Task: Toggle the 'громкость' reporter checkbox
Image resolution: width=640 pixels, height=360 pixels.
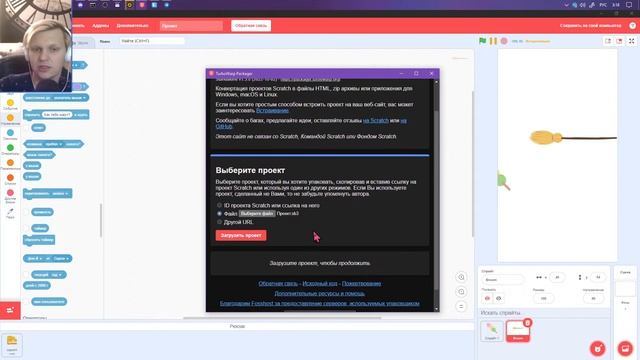Action: coord(27,212)
